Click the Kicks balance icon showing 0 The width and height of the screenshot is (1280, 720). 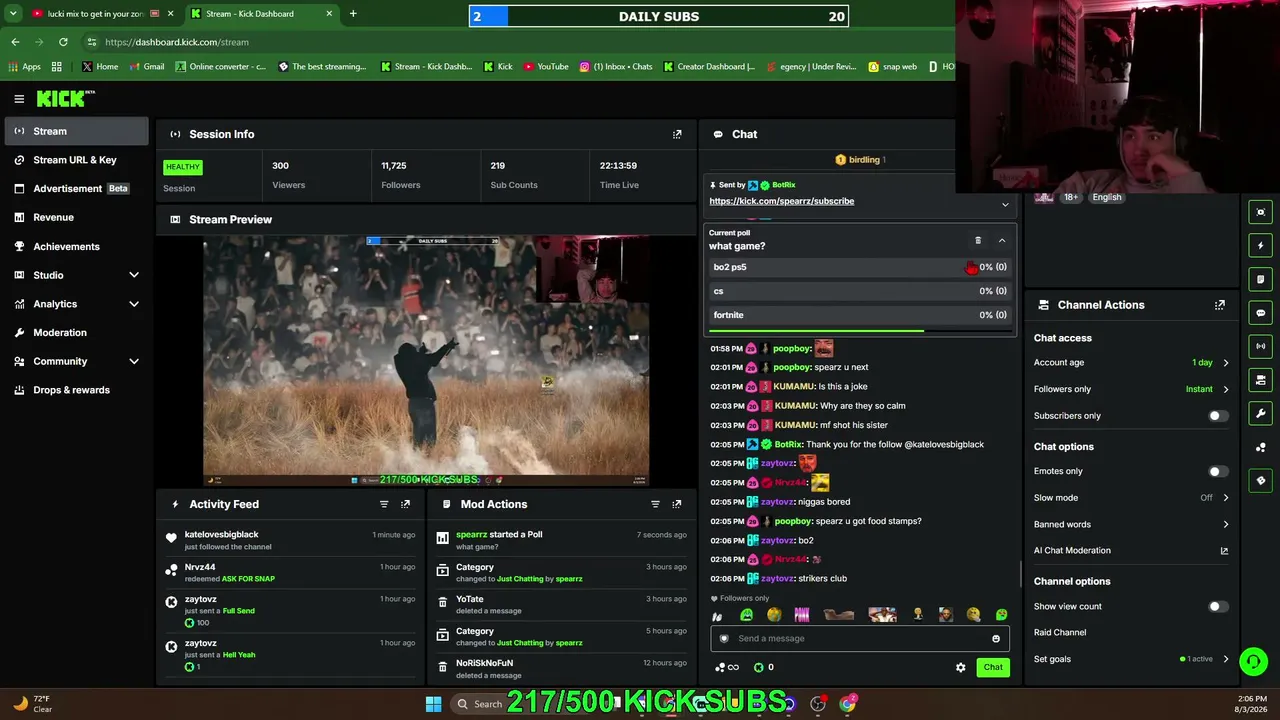click(763, 667)
